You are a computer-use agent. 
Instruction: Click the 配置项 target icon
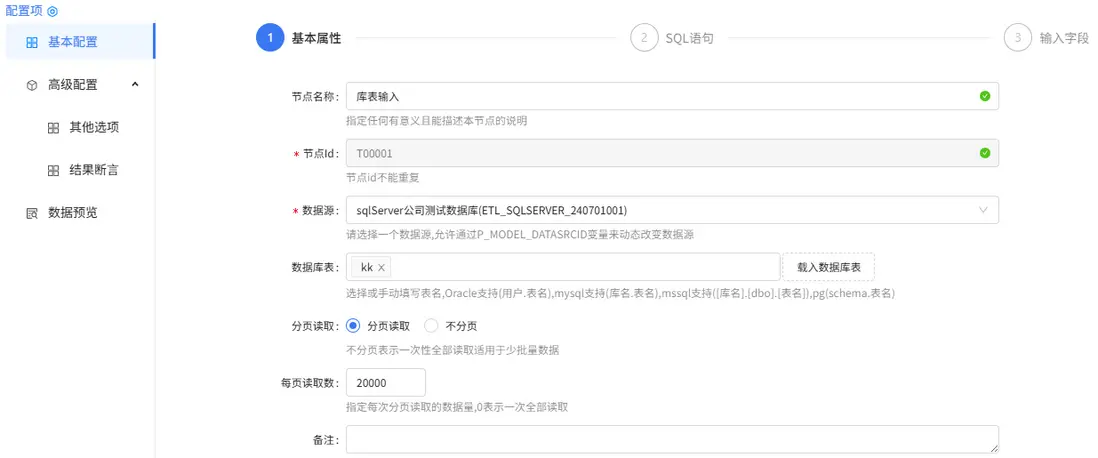[x=52, y=10]
